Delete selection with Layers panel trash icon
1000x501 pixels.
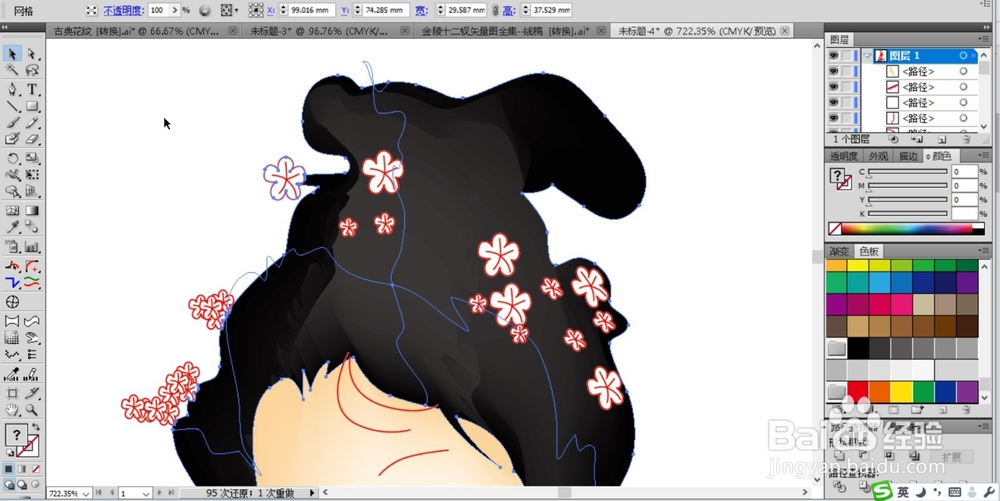(966, 139)
